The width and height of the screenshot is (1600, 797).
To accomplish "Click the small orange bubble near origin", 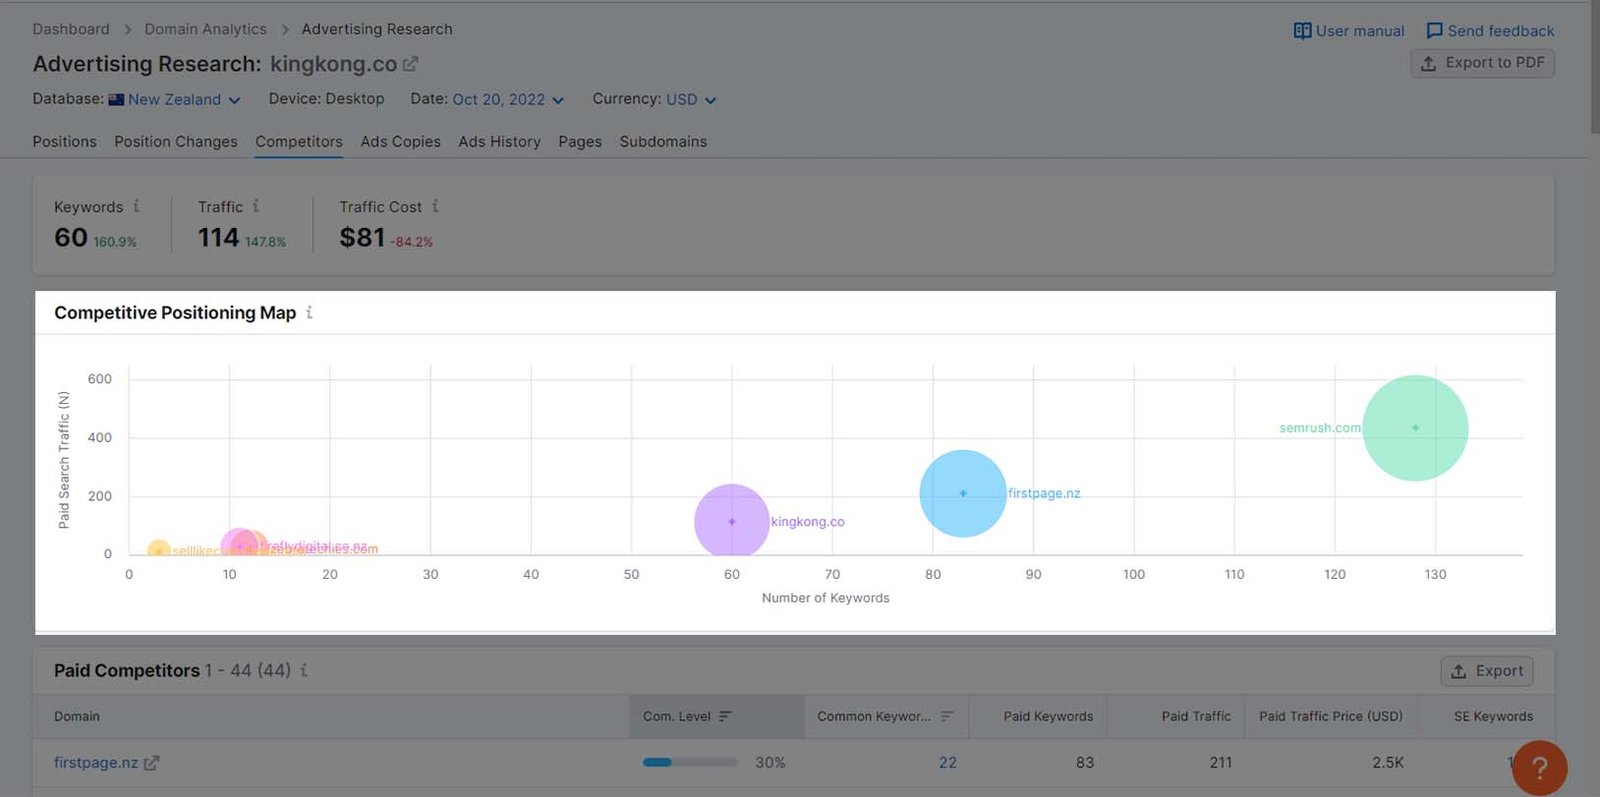I will [159, 550].
